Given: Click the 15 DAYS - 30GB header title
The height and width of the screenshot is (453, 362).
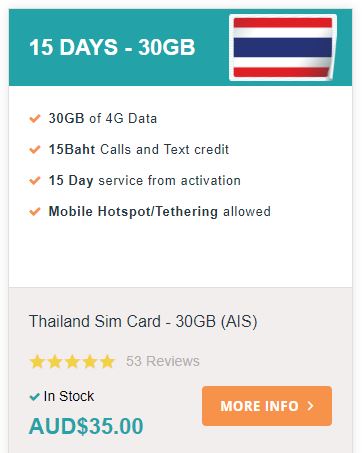Looking at the screenshot, I should pyautogui.click(x=112, y=47).
